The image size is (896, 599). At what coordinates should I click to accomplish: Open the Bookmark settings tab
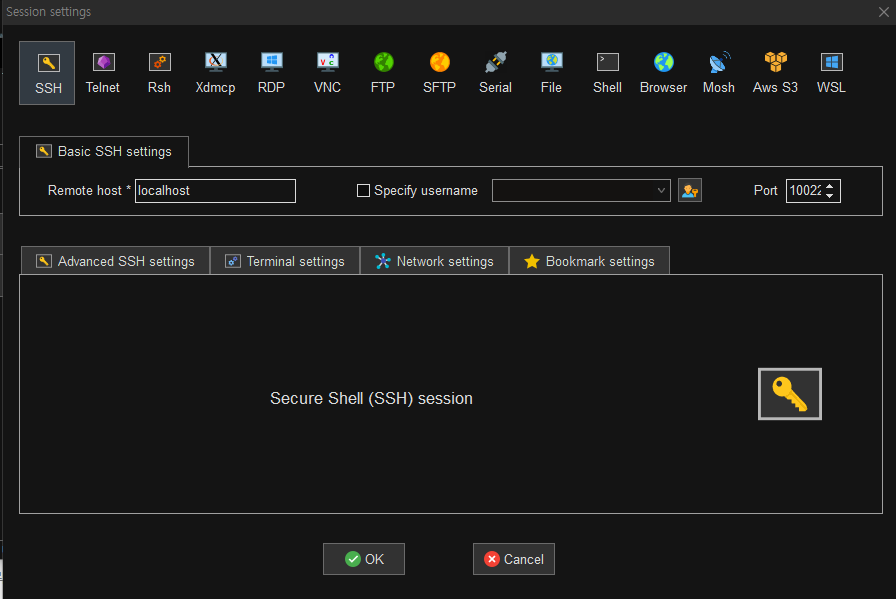589,261
